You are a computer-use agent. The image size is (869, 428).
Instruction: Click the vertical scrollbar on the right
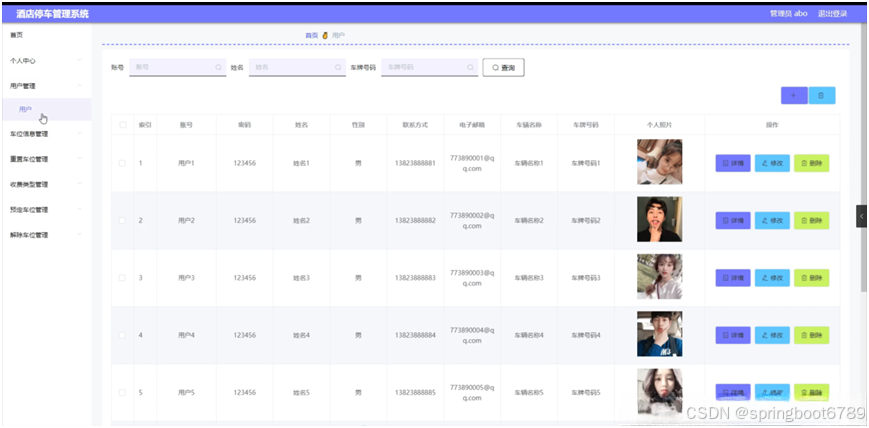865,155
